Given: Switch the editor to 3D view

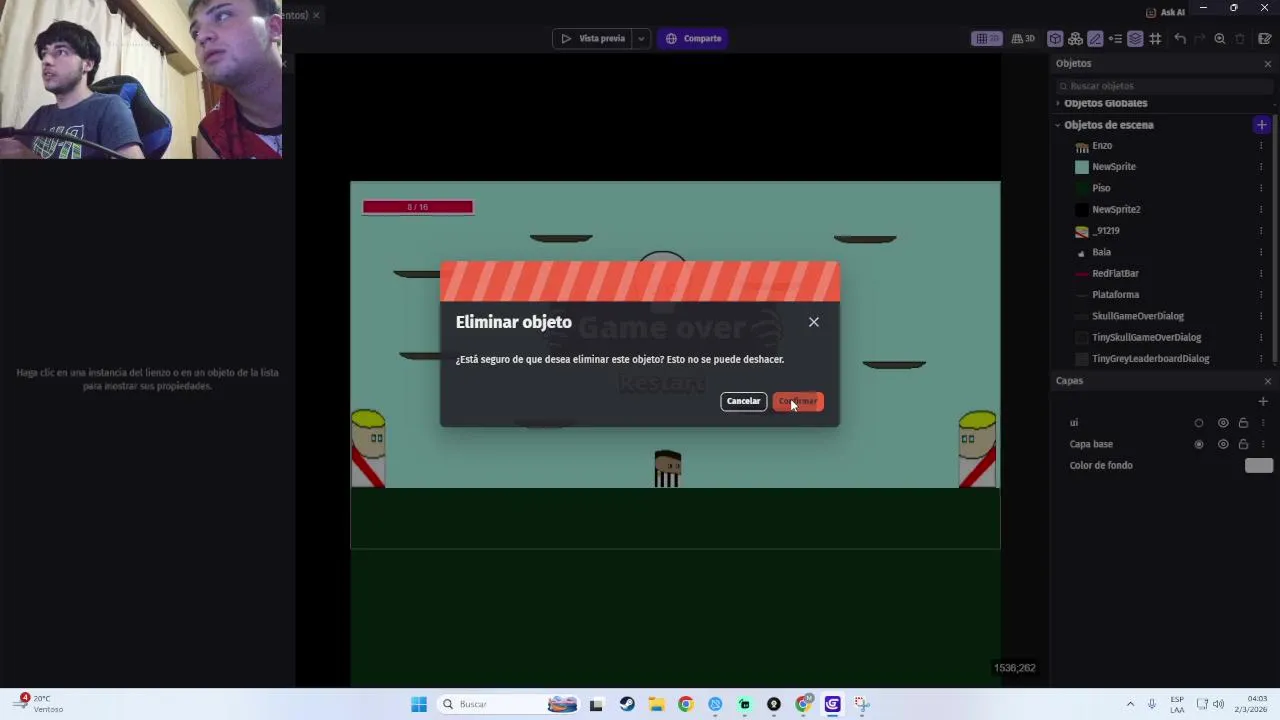Looking at the screenshot, I should click(1023, 38).
